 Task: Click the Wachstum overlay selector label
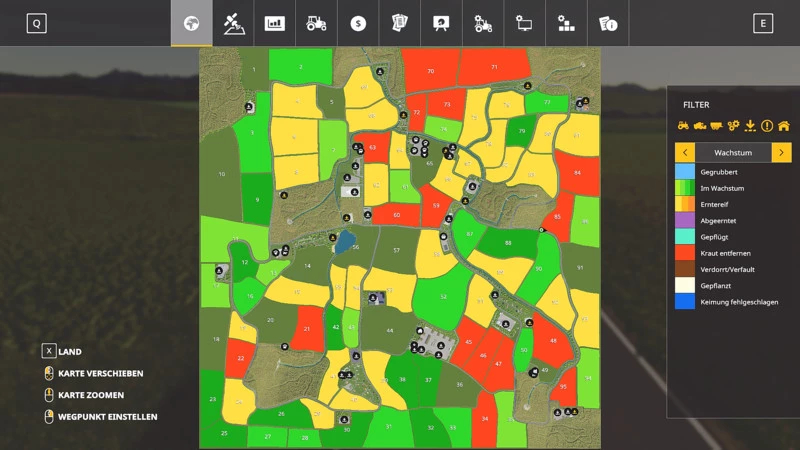pyautogui.click(x=733, y=152)
